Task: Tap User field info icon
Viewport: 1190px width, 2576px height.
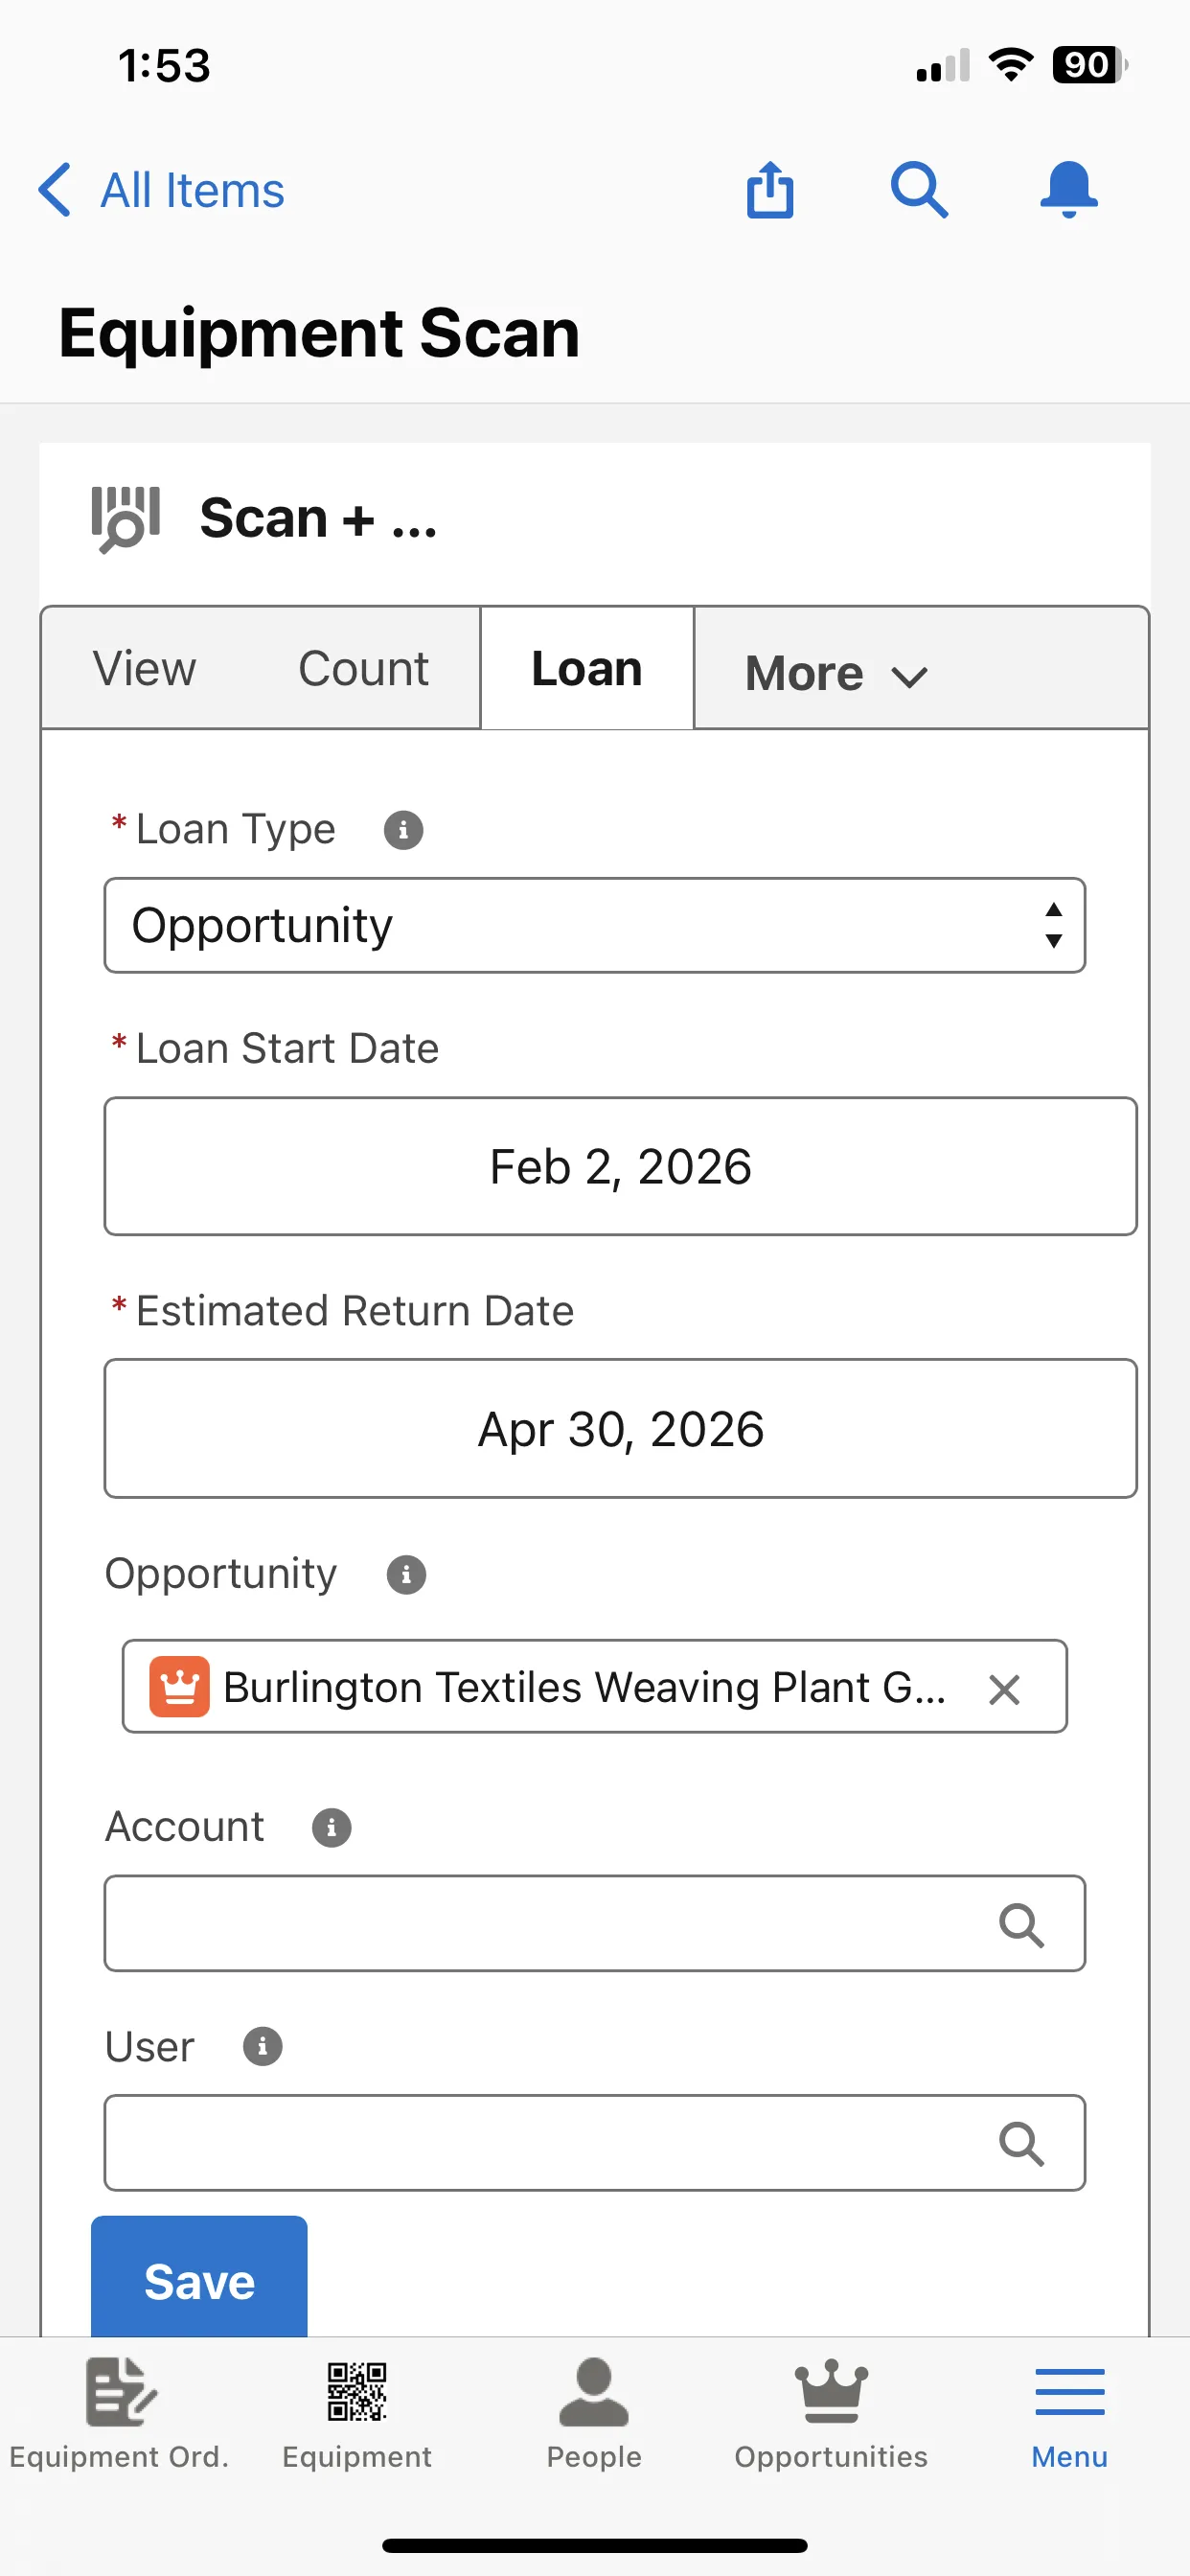Action: tap(262, 2046)
